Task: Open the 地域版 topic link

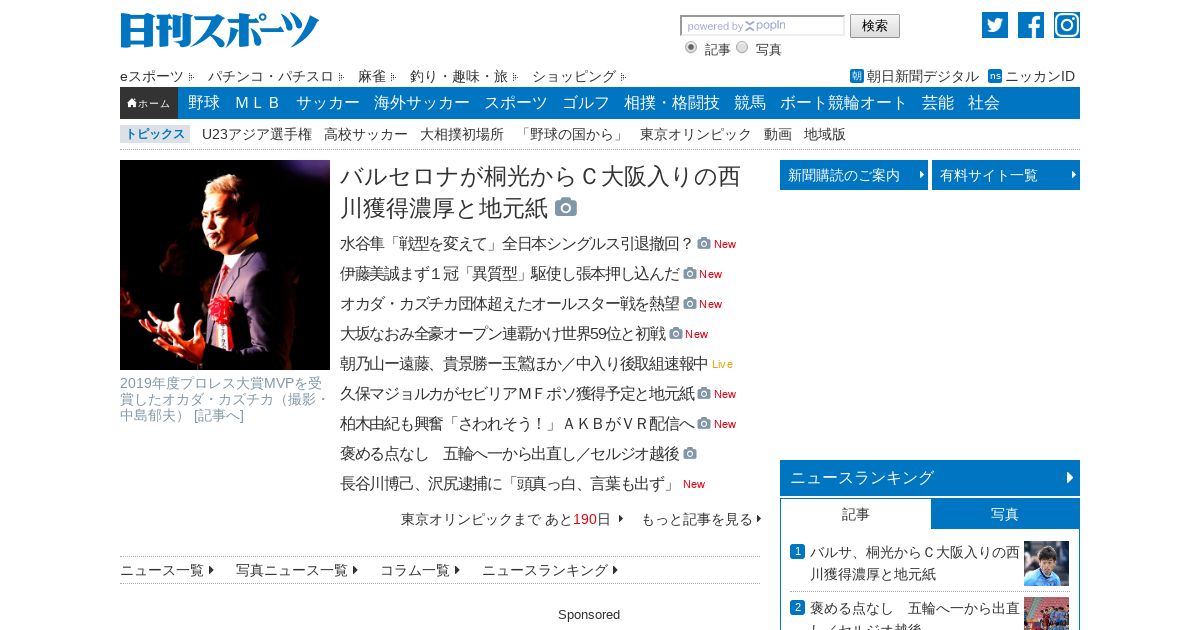Action: 825,134
